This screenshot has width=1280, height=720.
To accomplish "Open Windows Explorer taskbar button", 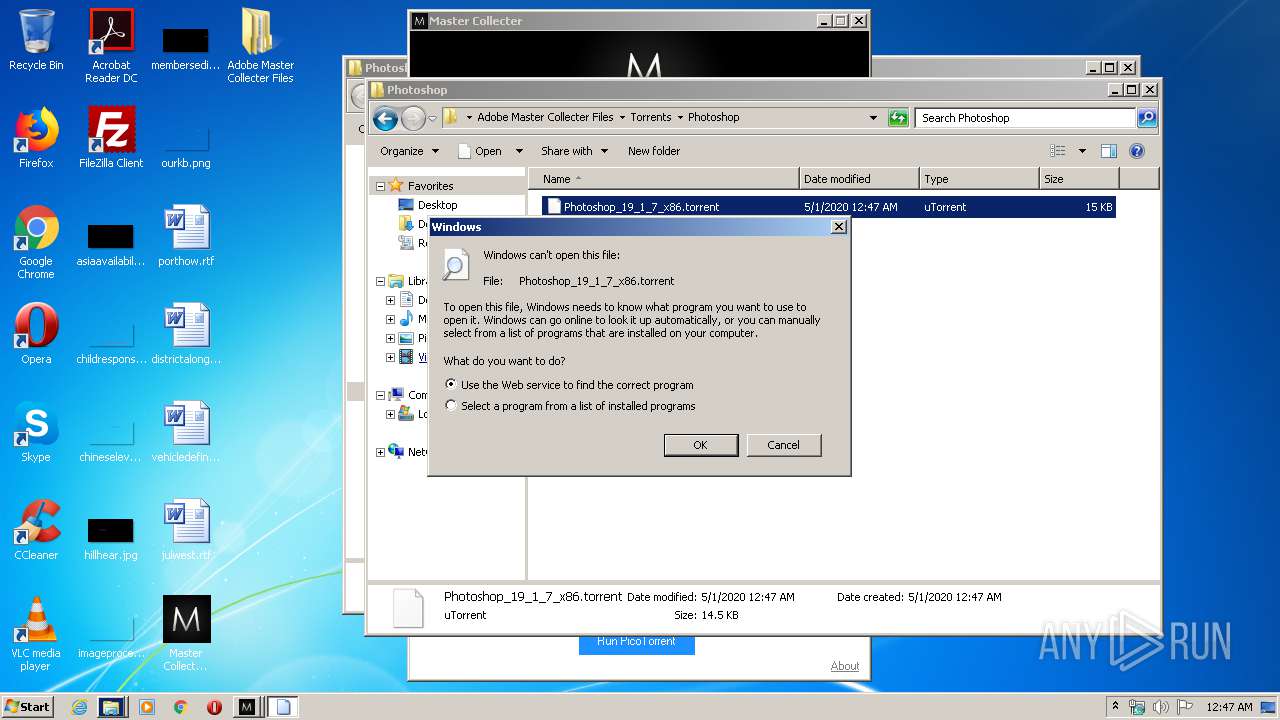I will [112, 707].
